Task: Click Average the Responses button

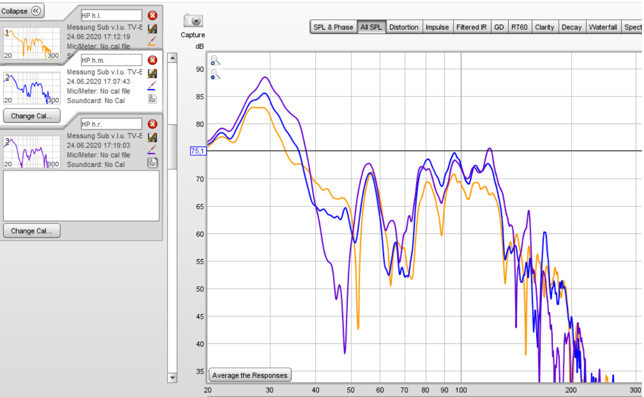Action: [250, 375]
